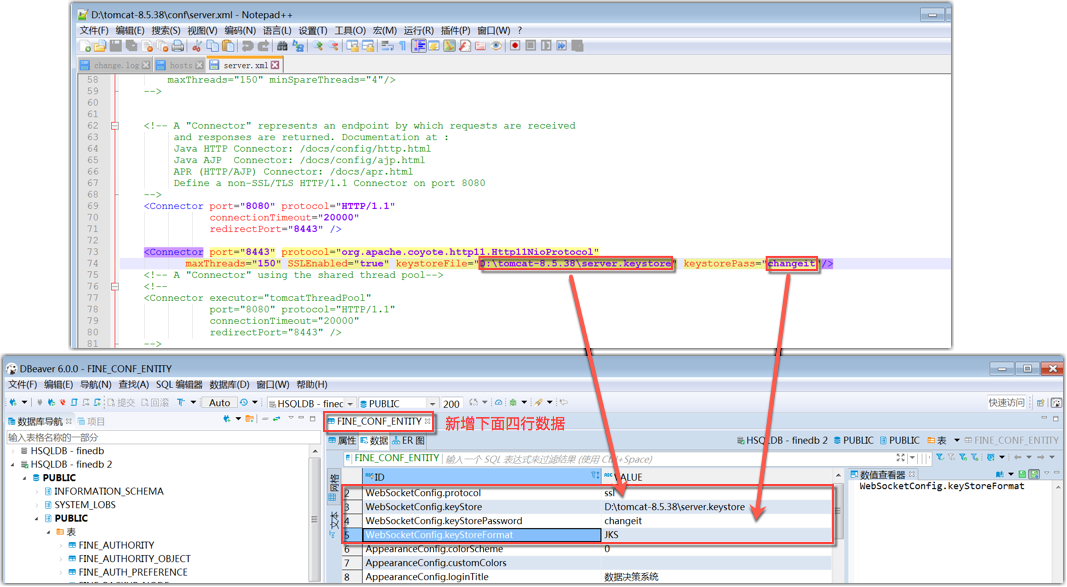Click New file icon in Notepad++ toolbar
This screenshot has height=587, width=1067.
coord(87,46)
